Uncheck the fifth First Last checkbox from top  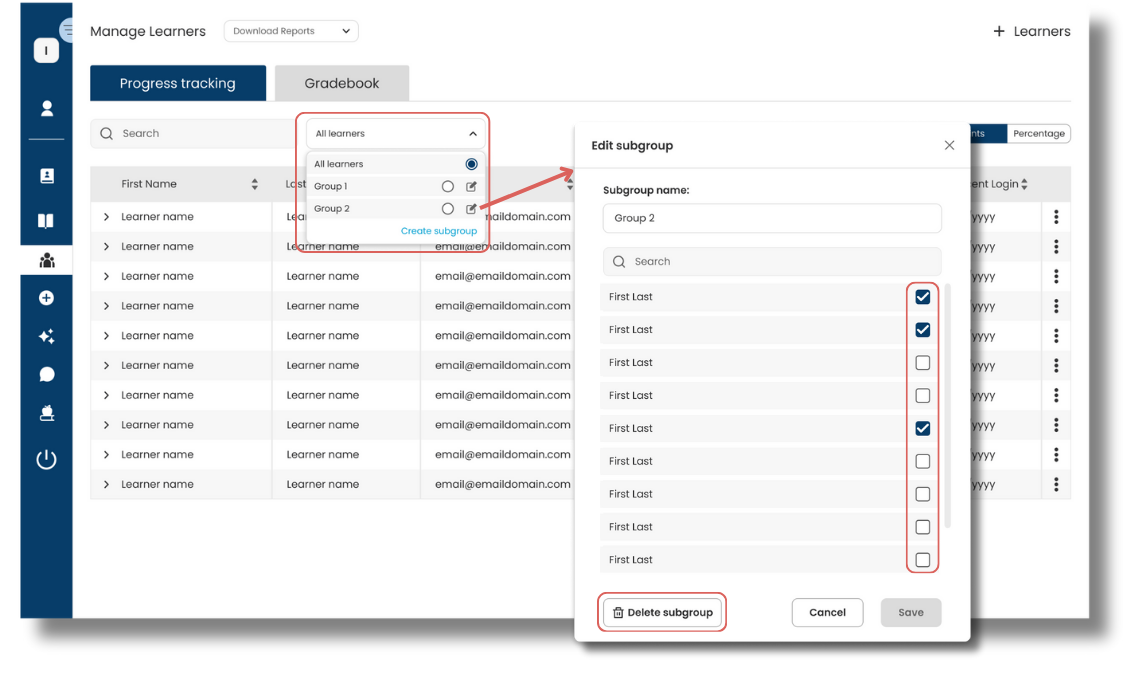922,429
